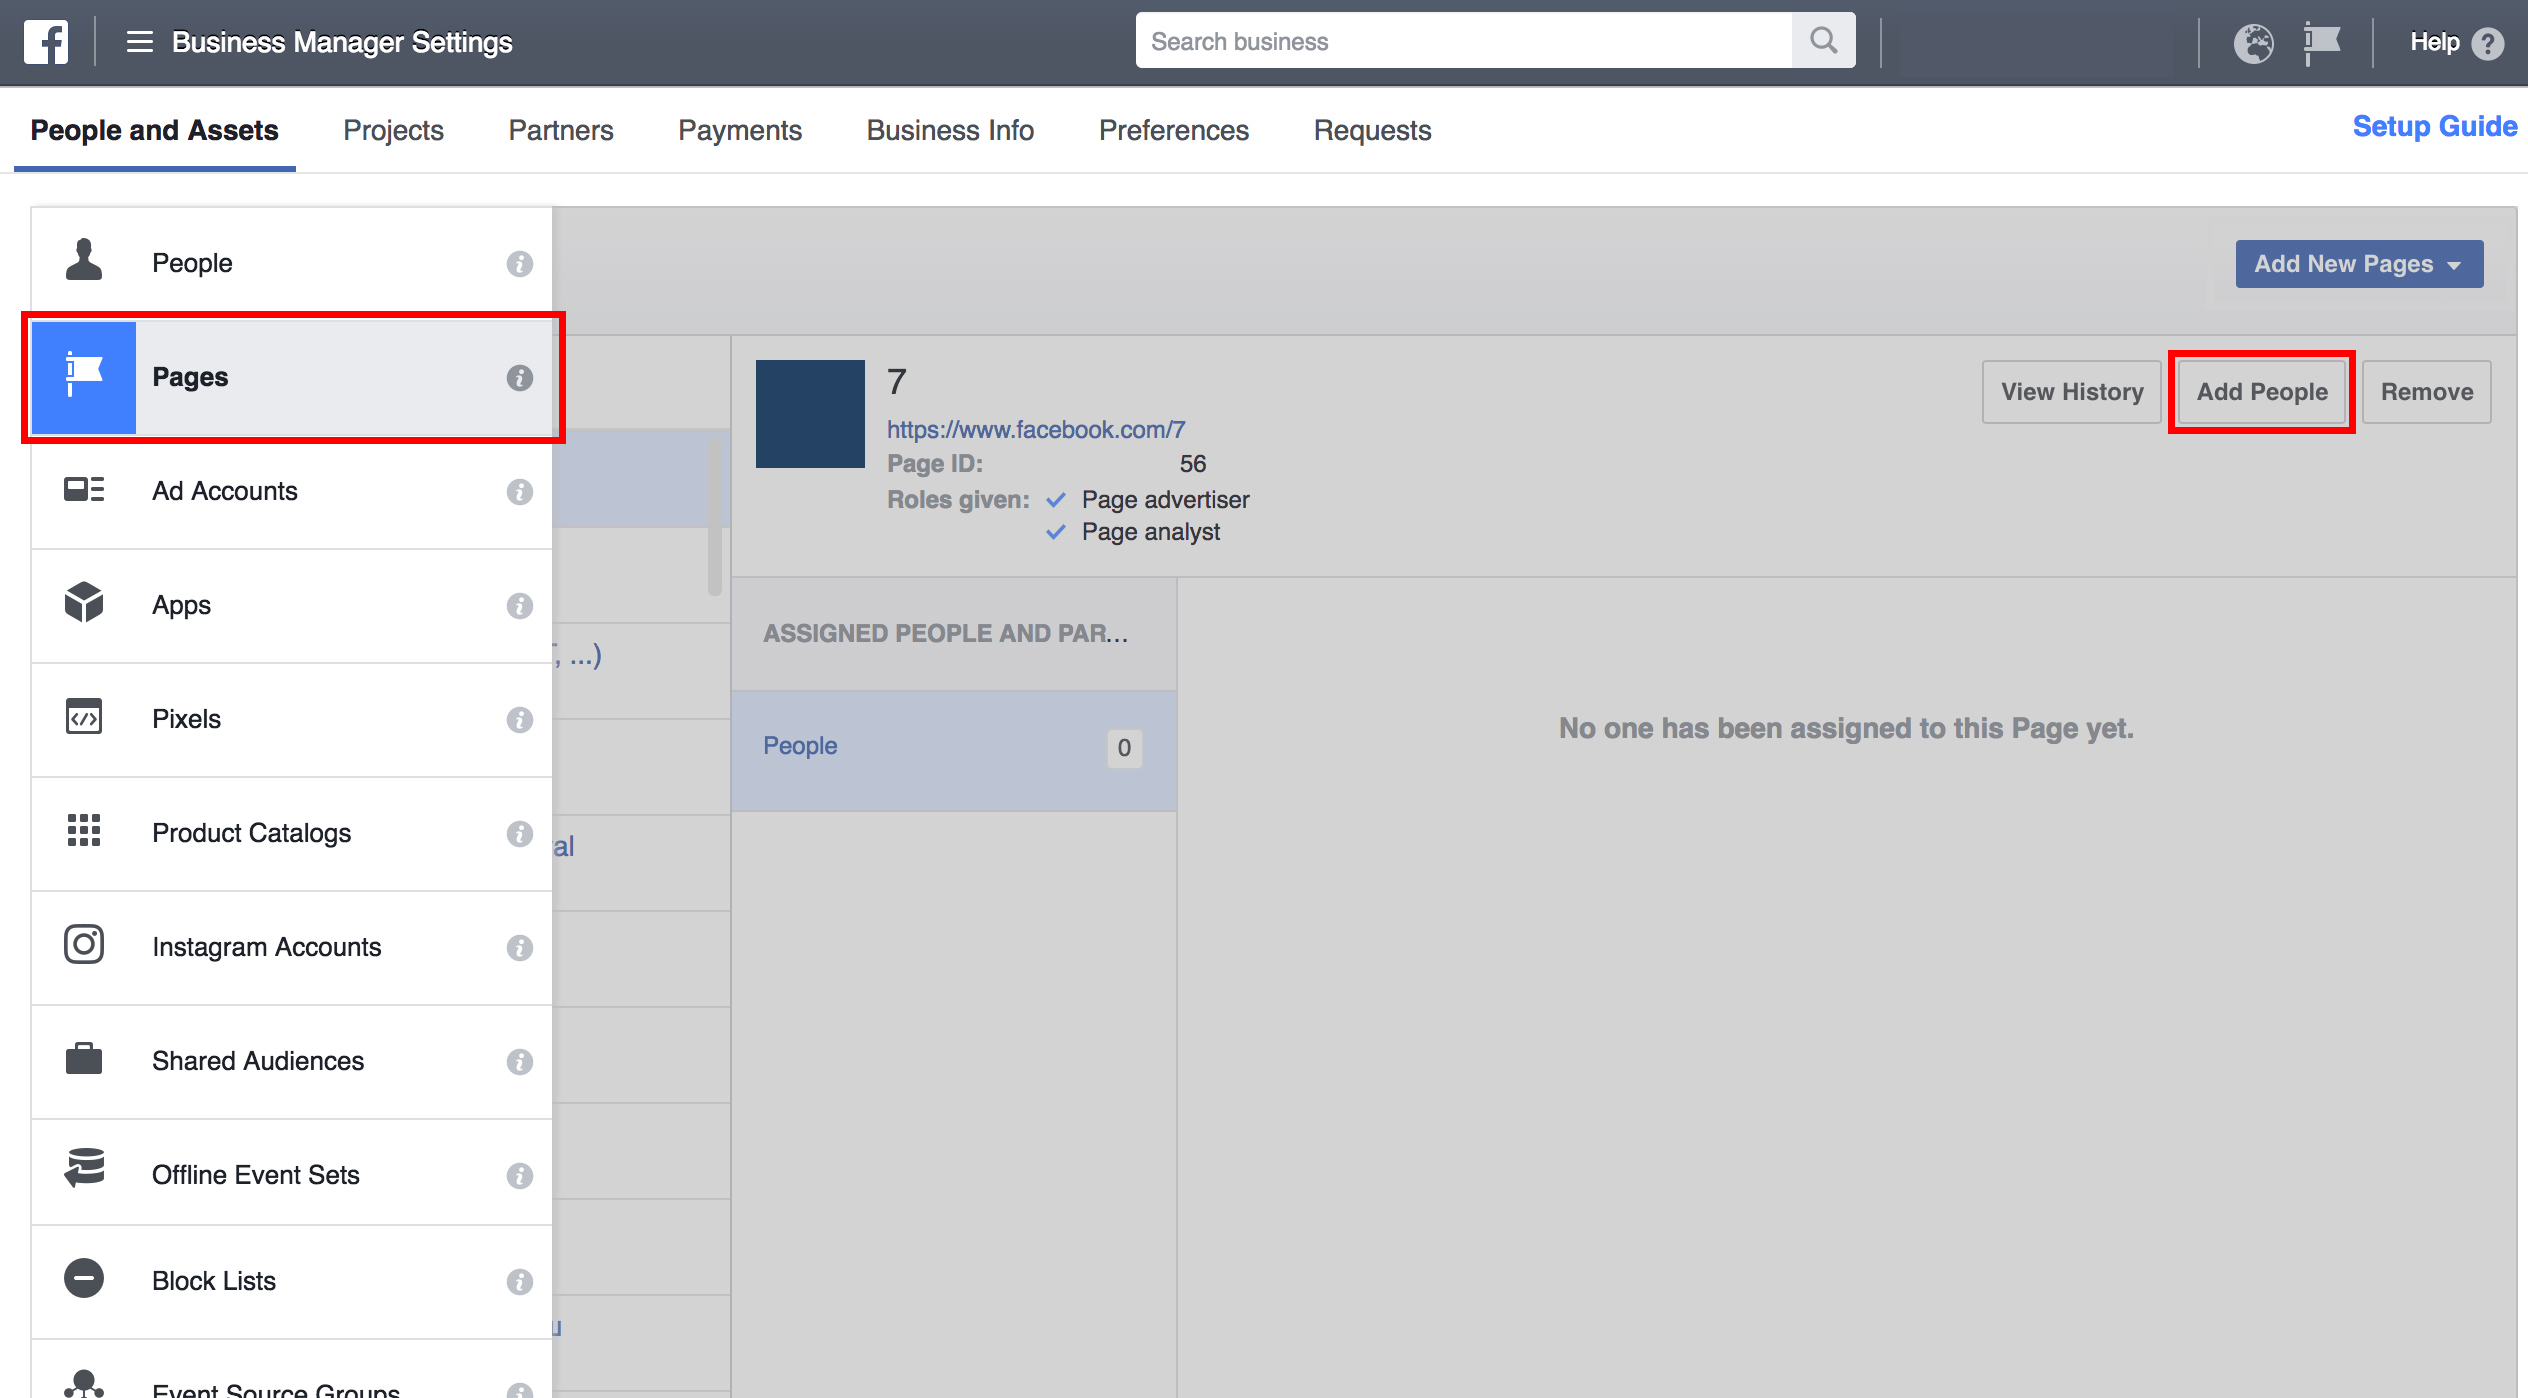Viewport: 2528px width, 1398px height.
Task: Show info tooltip for Pages
Action: [x=519, y=378]
